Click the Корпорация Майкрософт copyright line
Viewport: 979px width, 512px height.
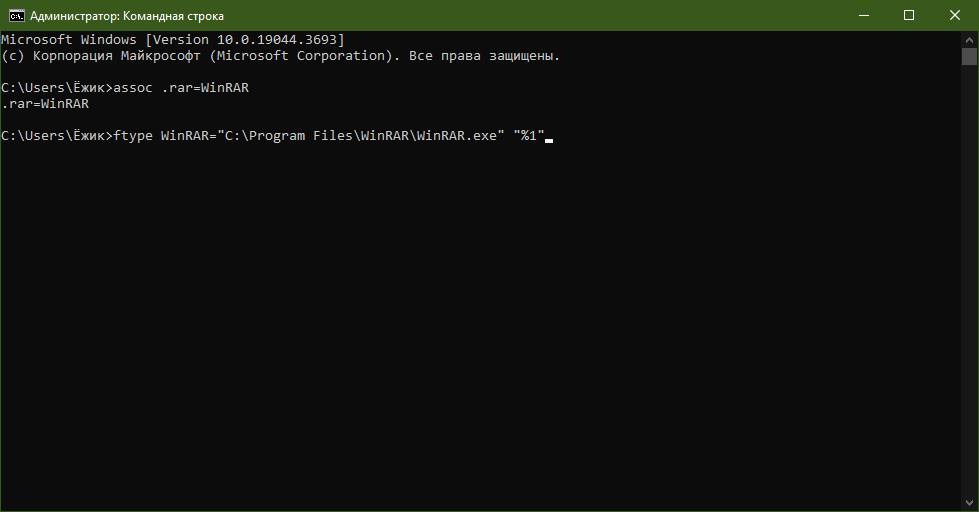(x=280, y=55)
